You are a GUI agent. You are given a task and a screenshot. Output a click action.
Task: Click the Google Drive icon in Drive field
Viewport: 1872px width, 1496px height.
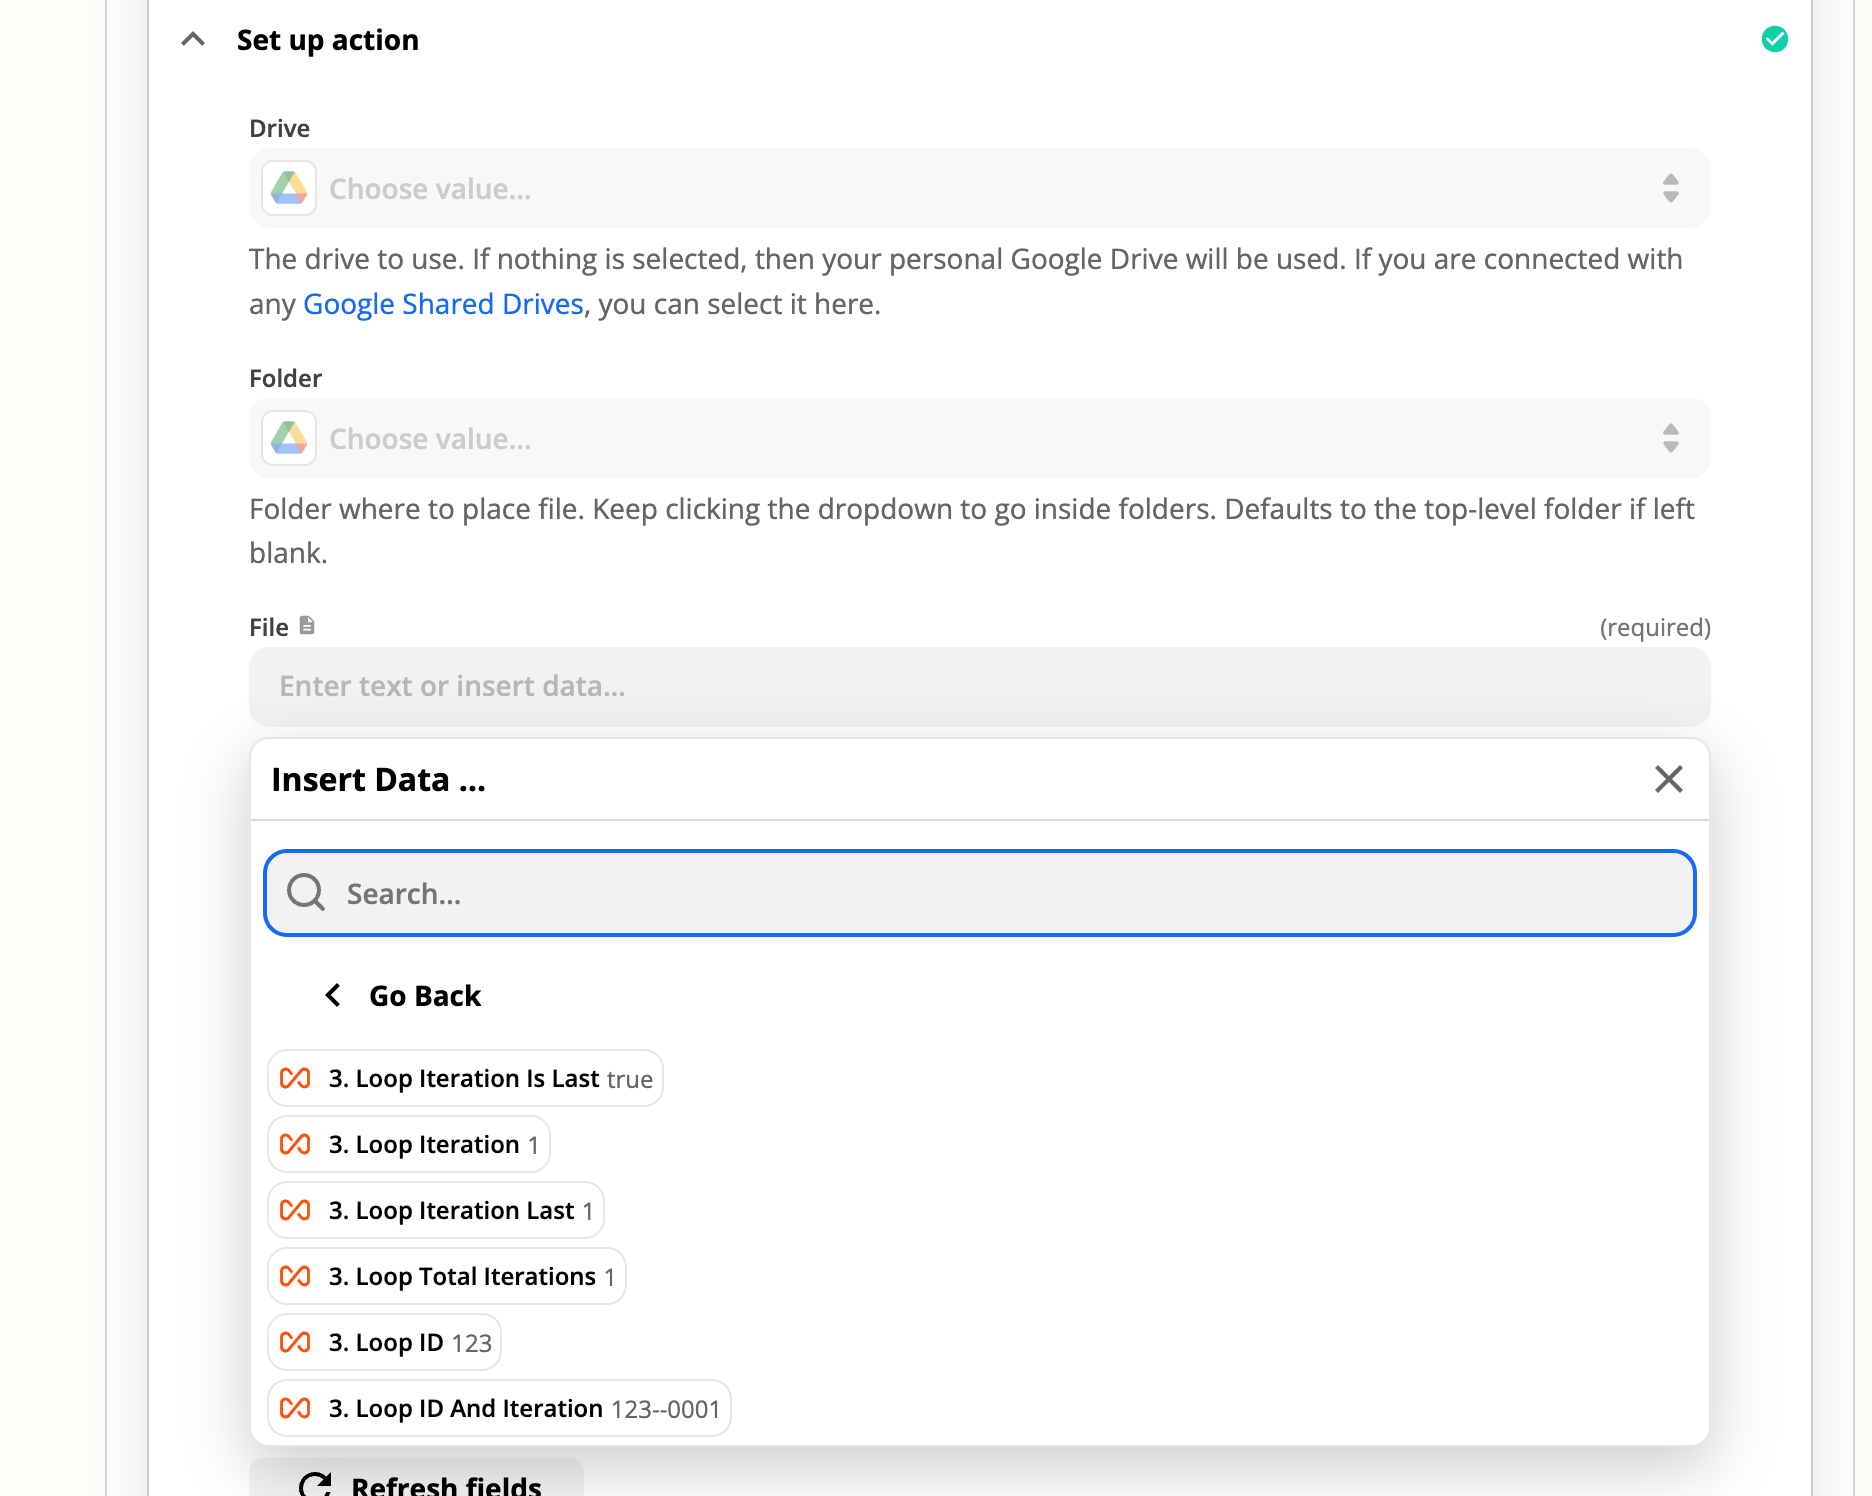click(x=289, y=188)
